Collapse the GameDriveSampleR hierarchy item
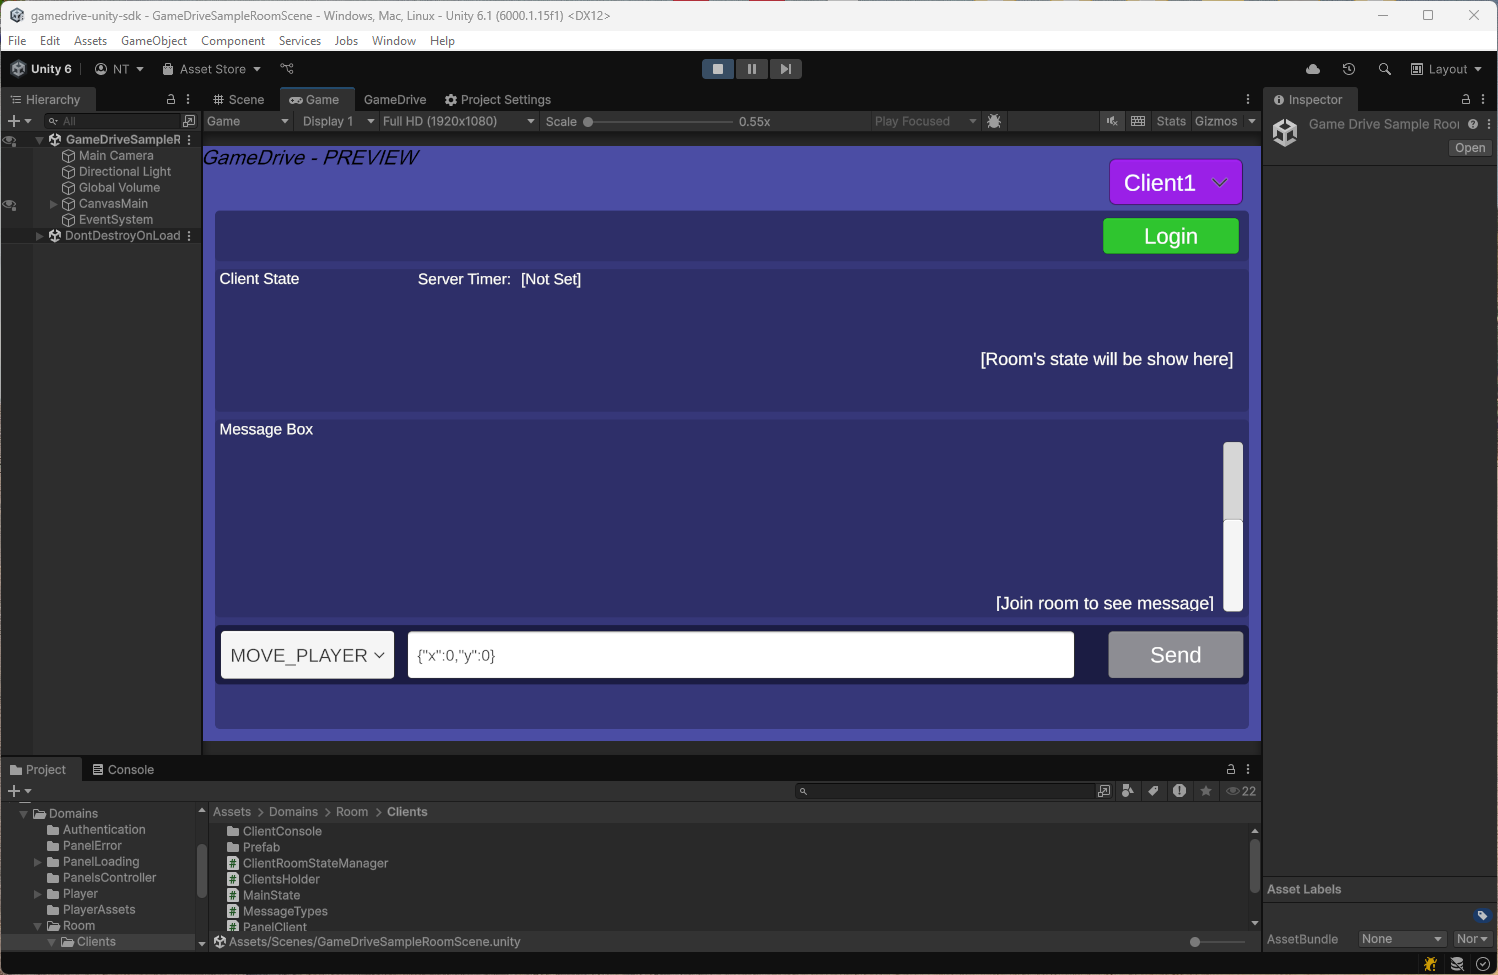 click(39, 139)
